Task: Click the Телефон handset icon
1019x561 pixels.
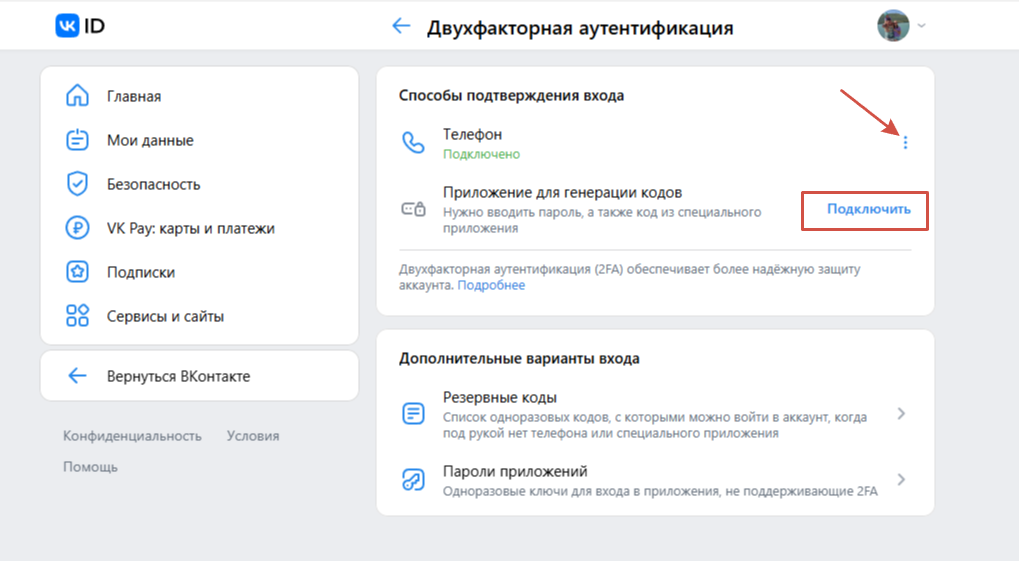Action: point(413,142)
